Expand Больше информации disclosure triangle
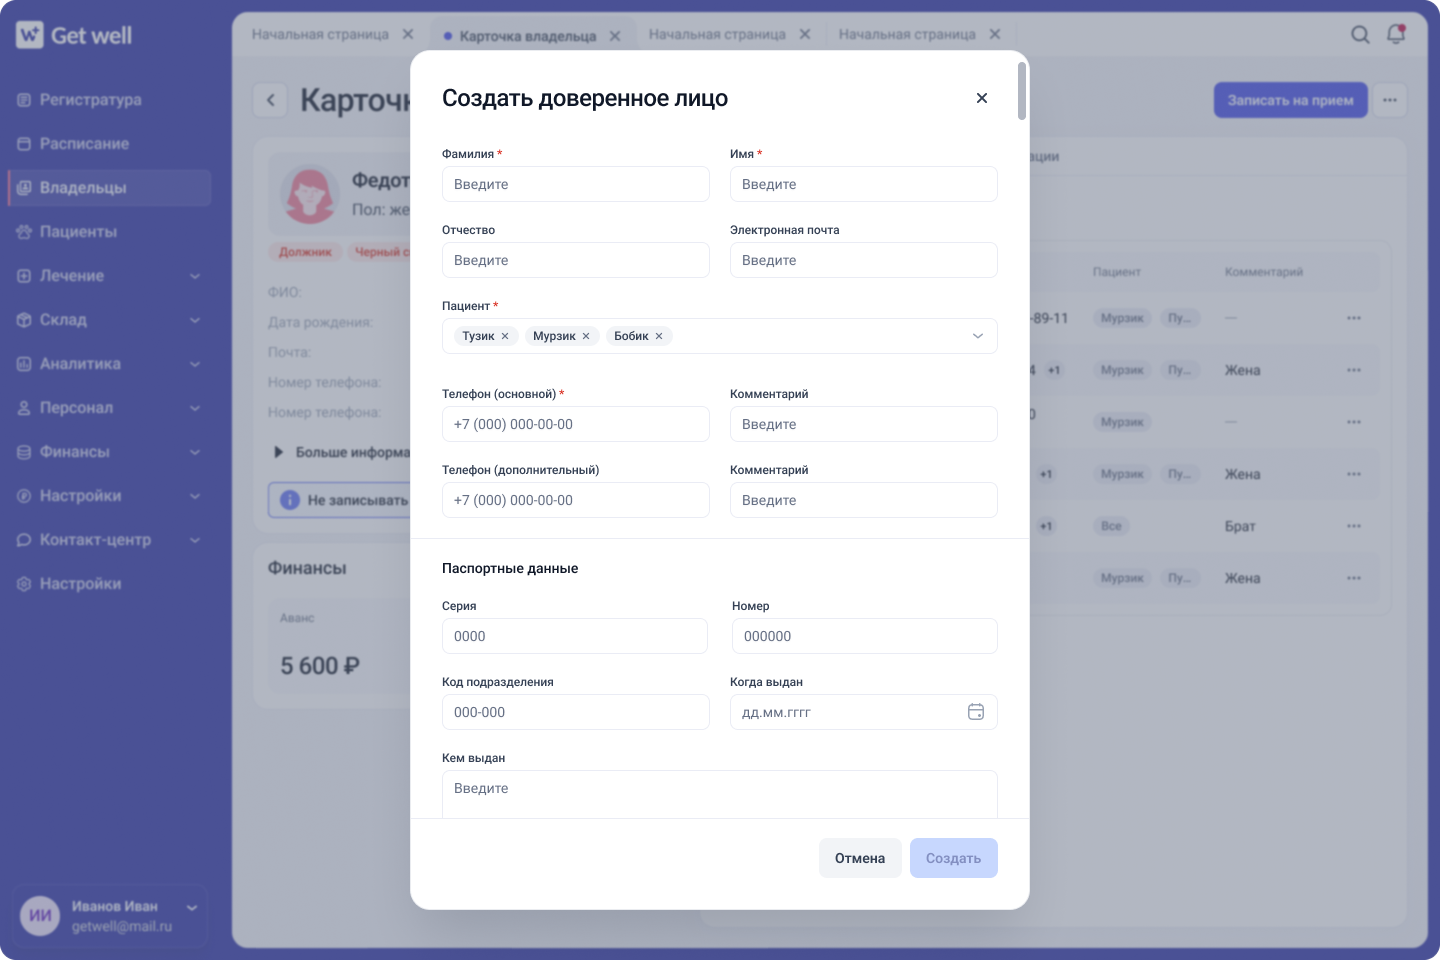The image size is (1440, 960). click(279, 452)
